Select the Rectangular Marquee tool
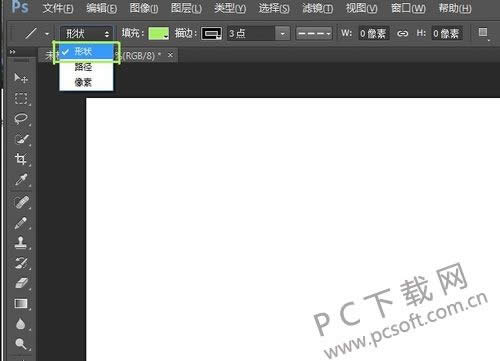Screen dimensions: 500x361 [21, 99]
